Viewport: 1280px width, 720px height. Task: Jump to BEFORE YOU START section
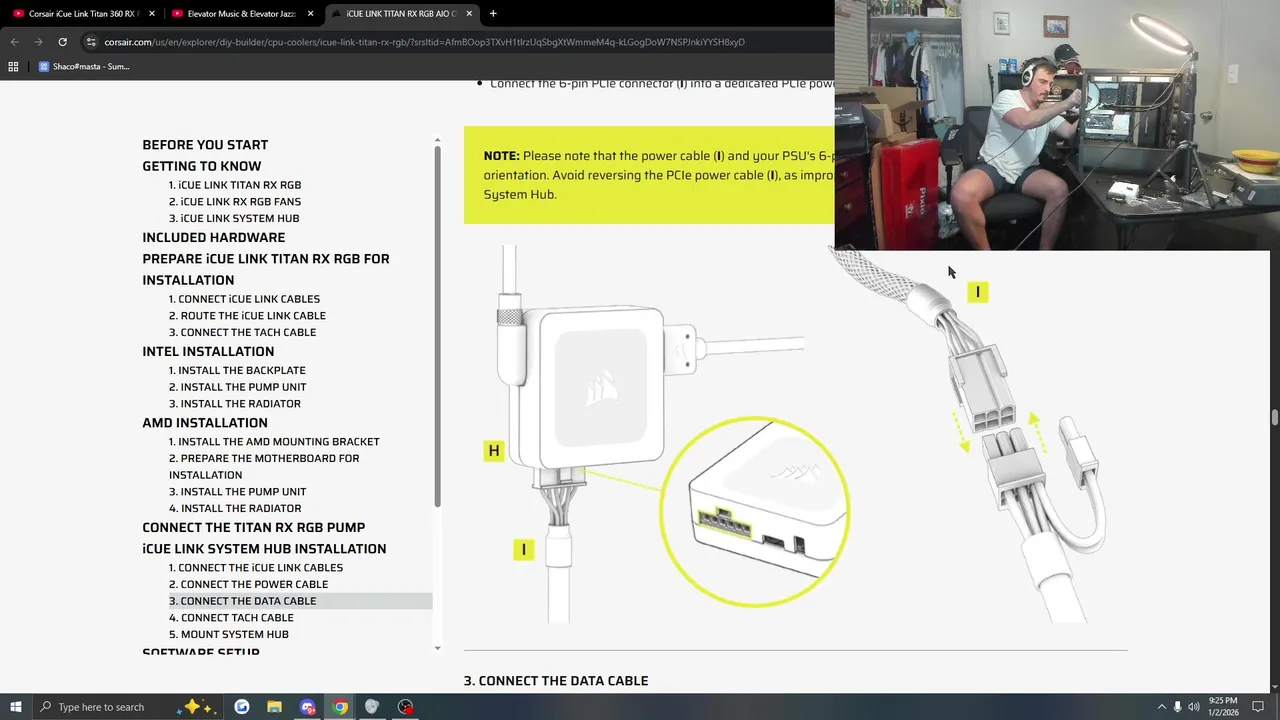[205, 145]
